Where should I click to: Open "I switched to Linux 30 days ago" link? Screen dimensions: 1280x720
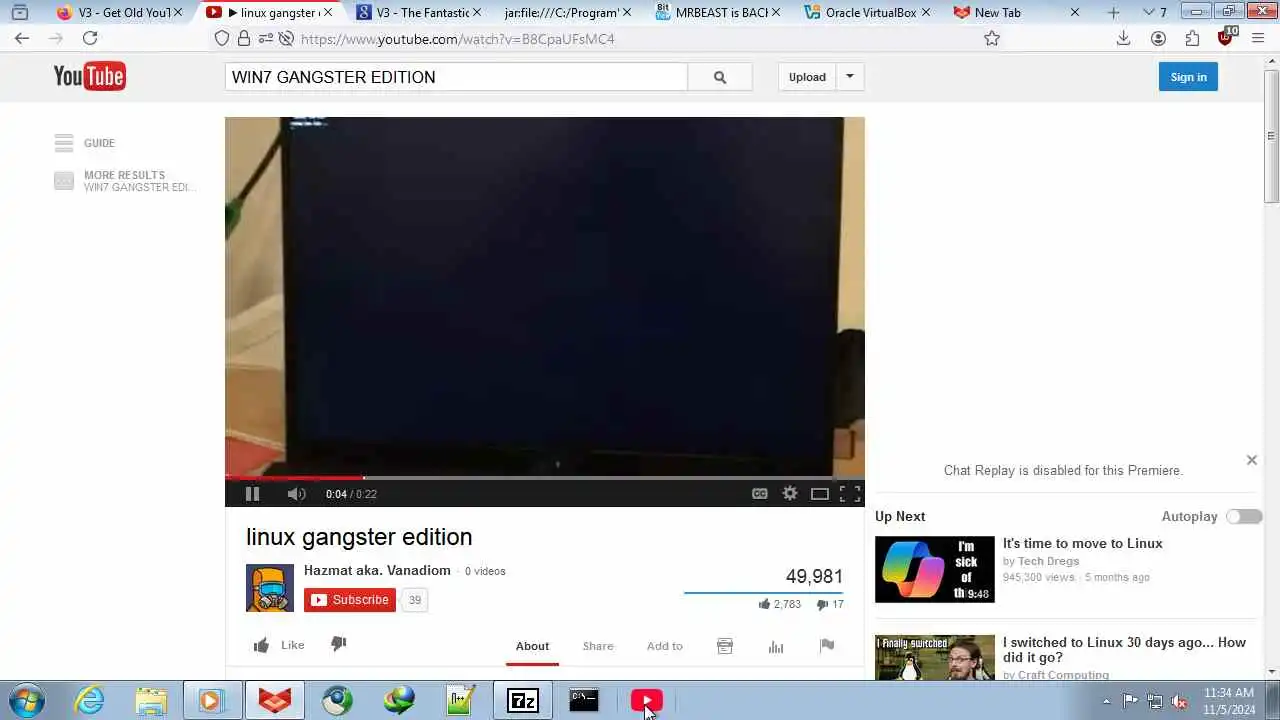1124,650
